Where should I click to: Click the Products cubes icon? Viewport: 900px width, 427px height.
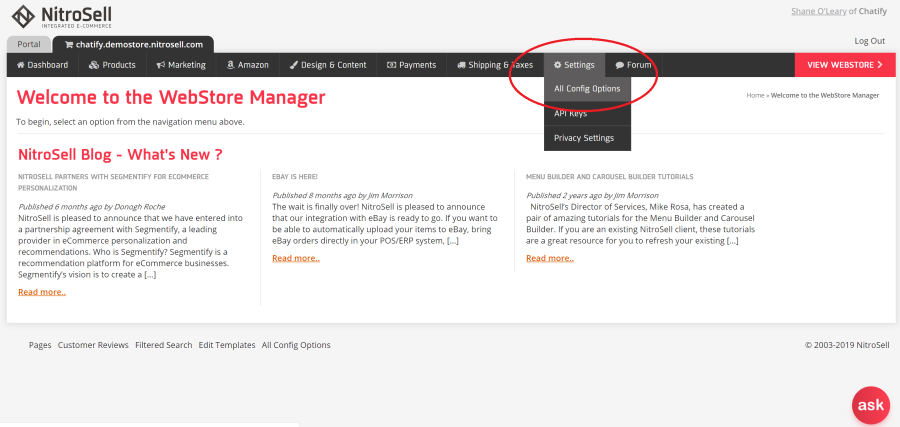point(94,65)
